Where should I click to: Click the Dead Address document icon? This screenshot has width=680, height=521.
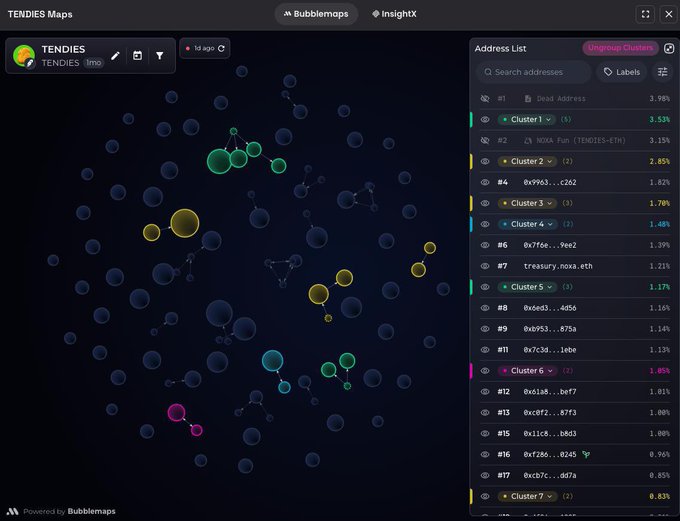[528, 98]
